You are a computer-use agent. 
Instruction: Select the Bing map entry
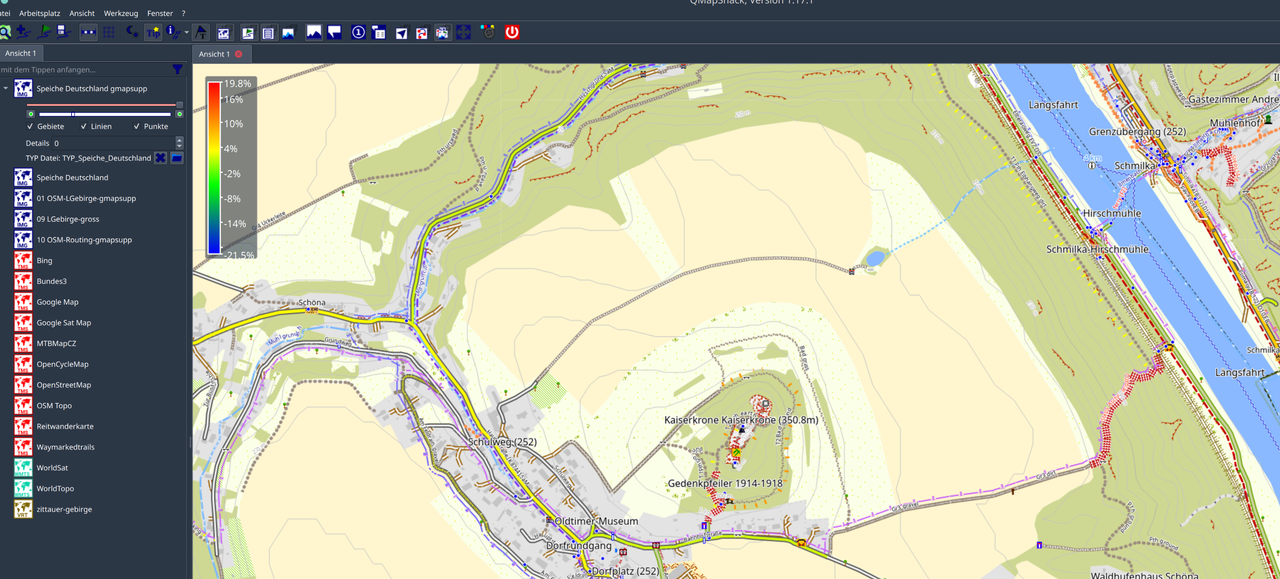click(x=44, y=260)
